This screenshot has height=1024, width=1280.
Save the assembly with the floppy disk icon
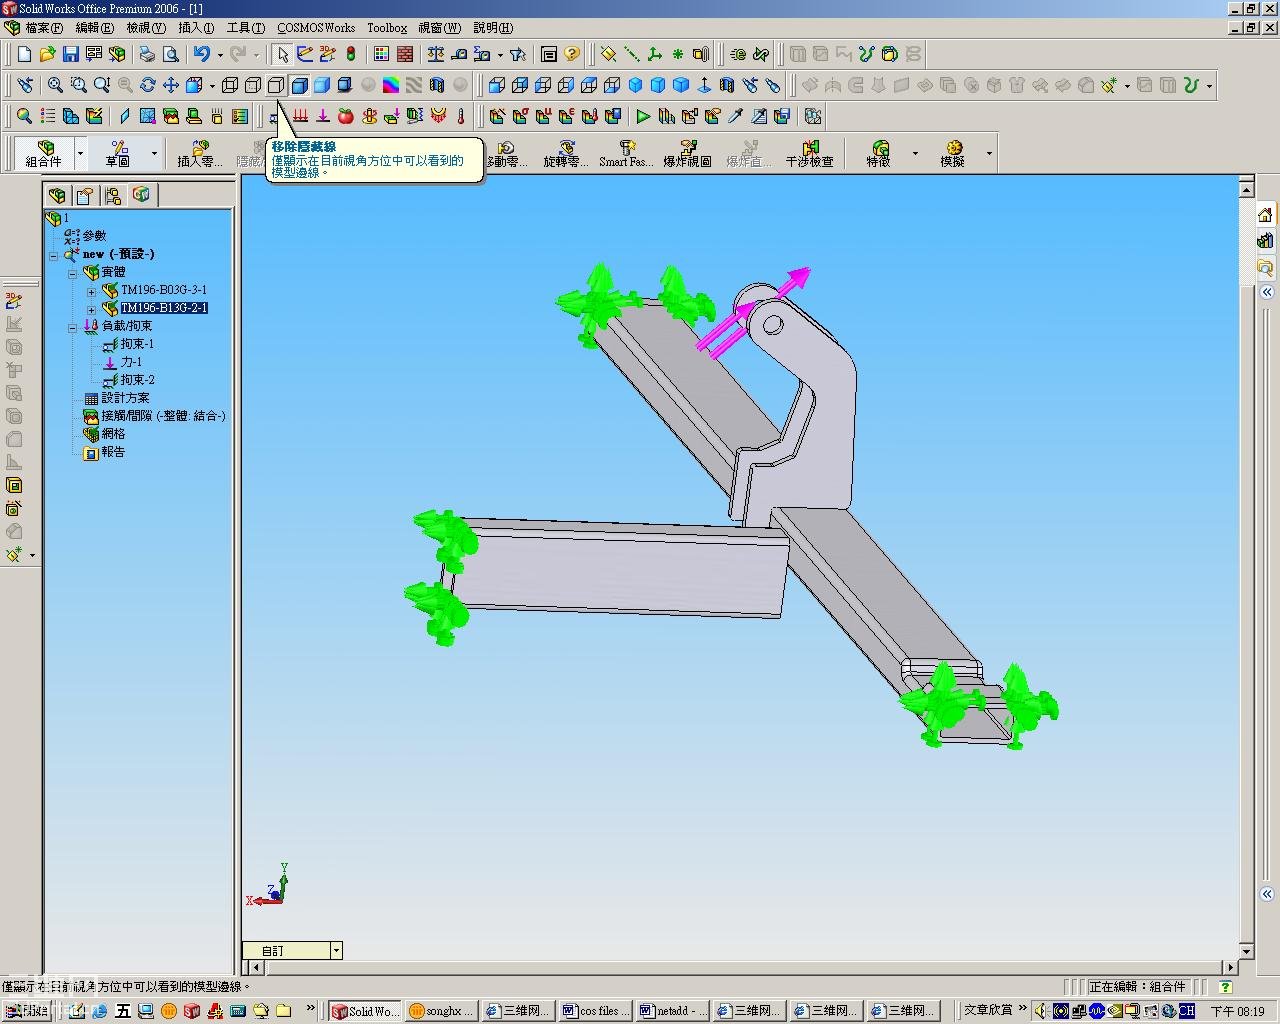click(x=70, y=54)
